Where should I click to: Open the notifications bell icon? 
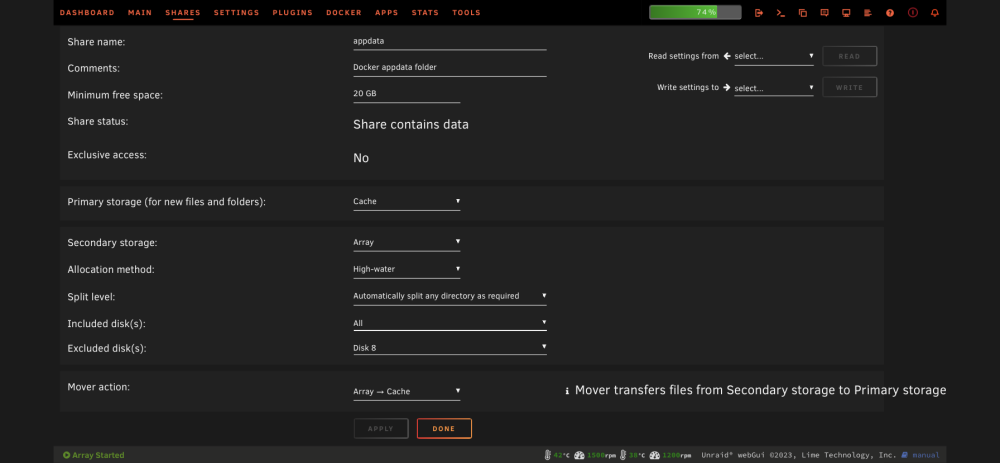935,13
